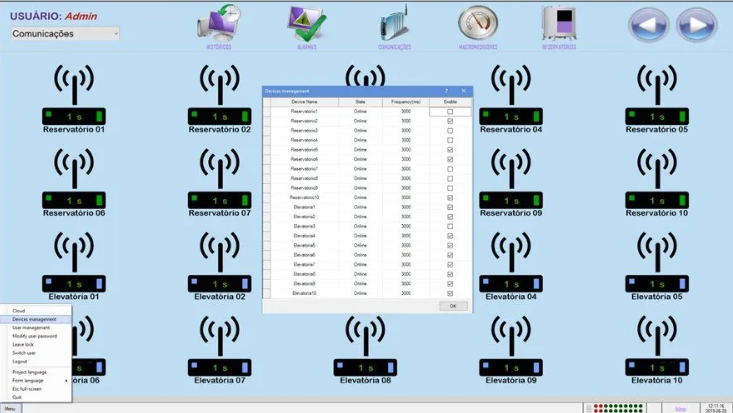733x413 pixels.
Task: Click the Enable column header
Action: click(x=450, y=102)
